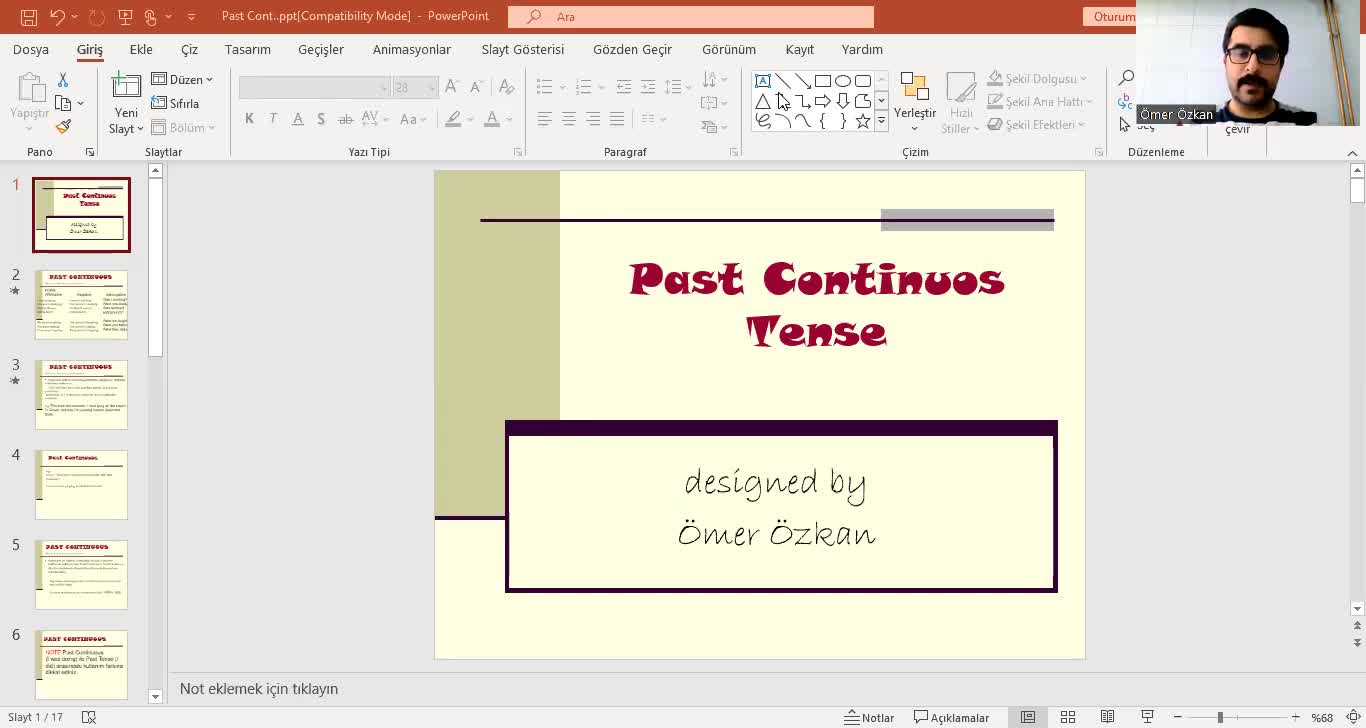Screen dimensions: 1366x728
Task: Select the Text Box shape tool
Action: coord(763,81)
